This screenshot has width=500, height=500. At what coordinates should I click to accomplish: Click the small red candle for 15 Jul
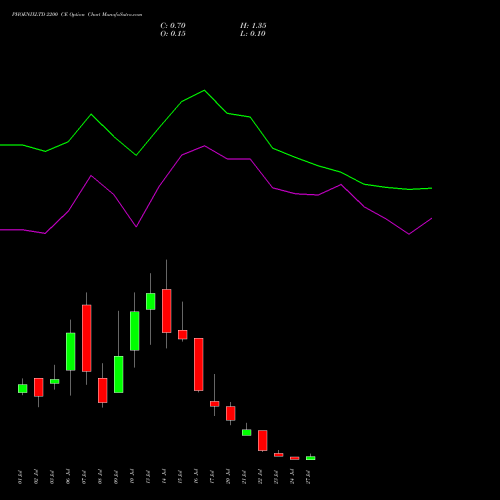183,335
